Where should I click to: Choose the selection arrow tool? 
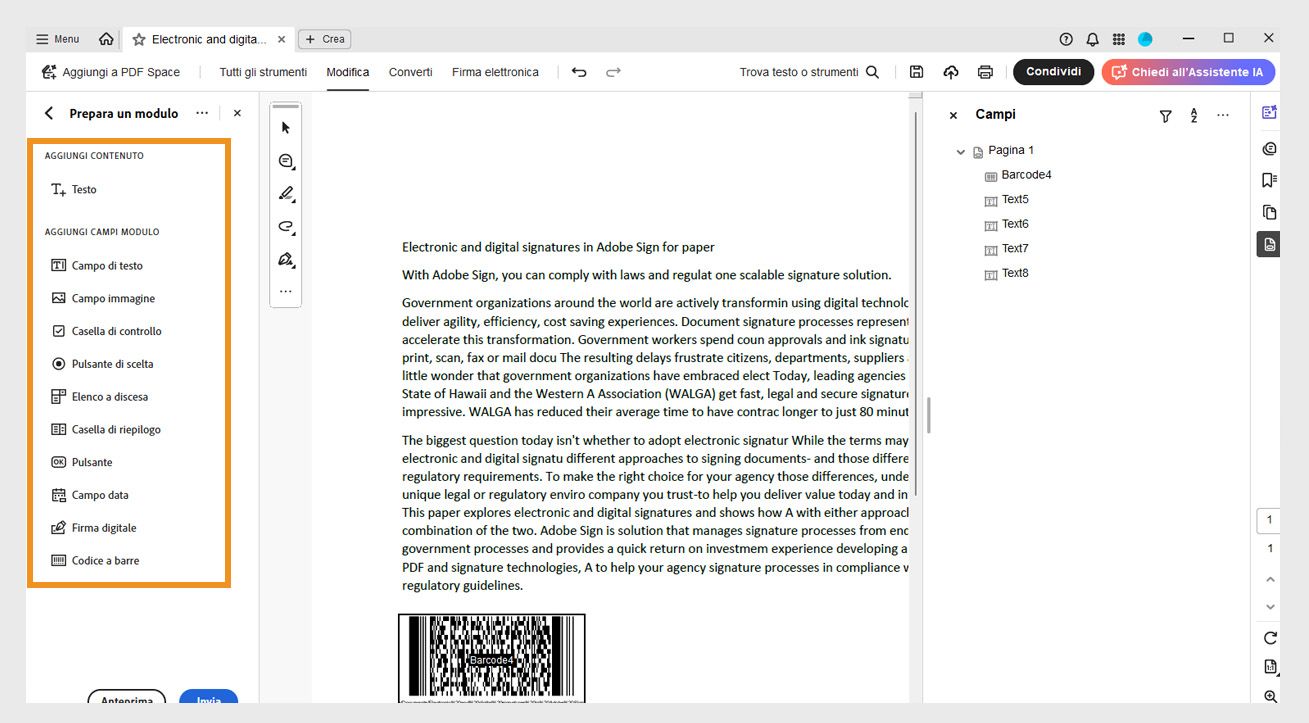pyautogui.click(x=286, y=128)
